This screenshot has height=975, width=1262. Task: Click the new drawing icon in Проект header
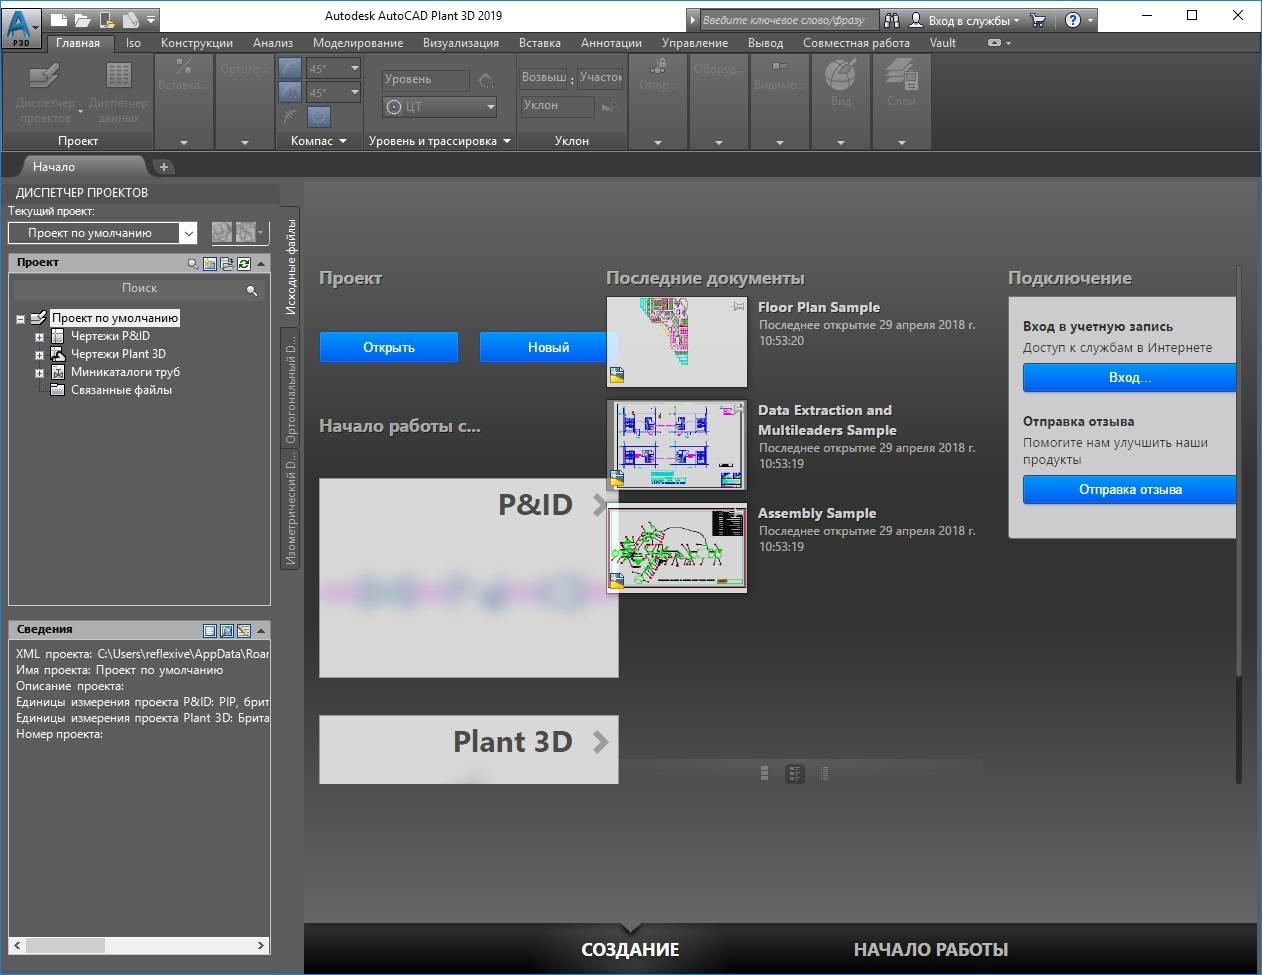coord(210,264)
